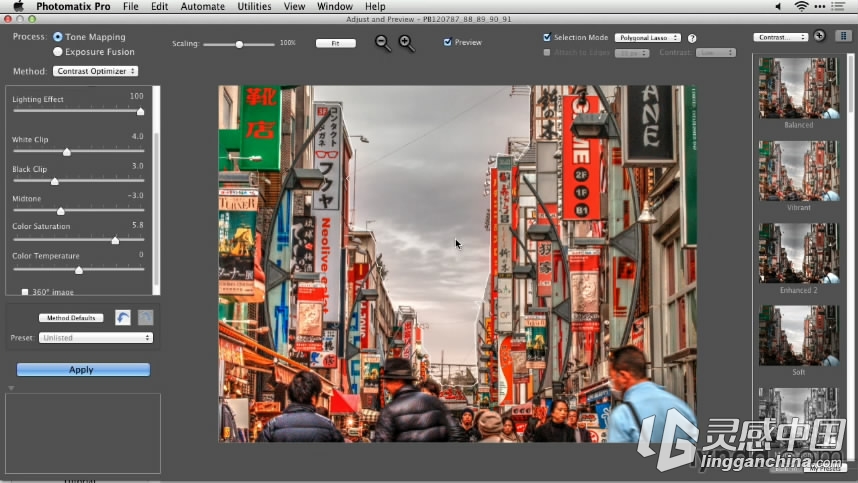The width and height of the screenshot is (858, 483).
Task: Open the Utilities menu
Action: pos(254,6)
